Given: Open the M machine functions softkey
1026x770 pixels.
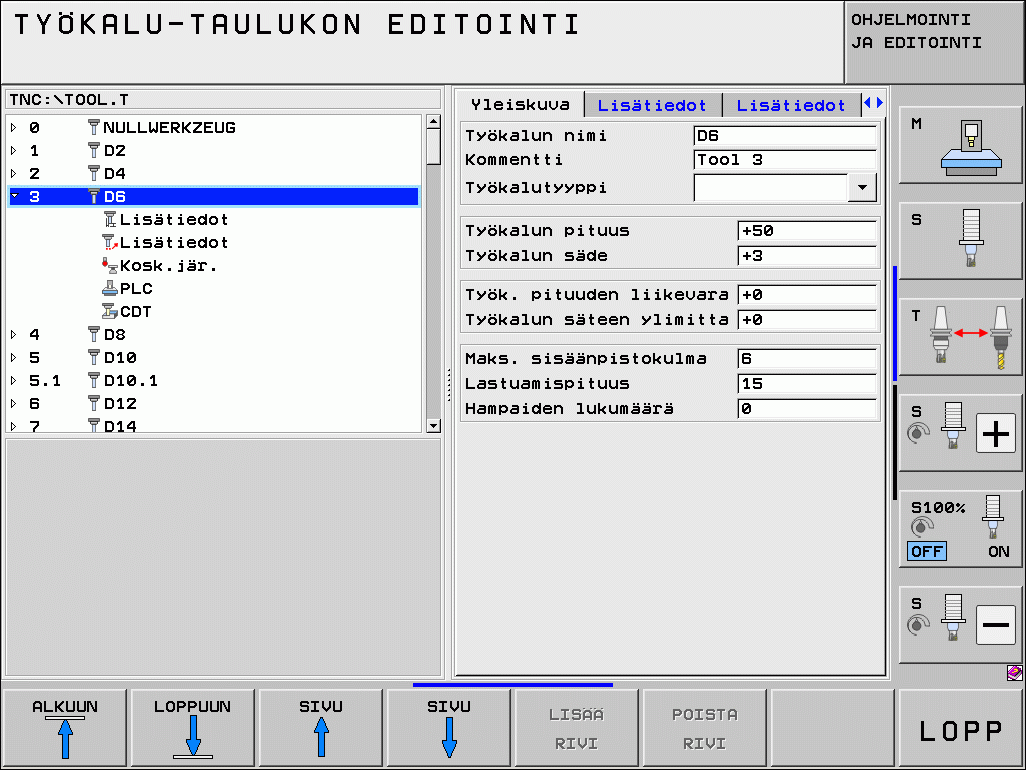Looking at the screenshot, I should (960, 145).
